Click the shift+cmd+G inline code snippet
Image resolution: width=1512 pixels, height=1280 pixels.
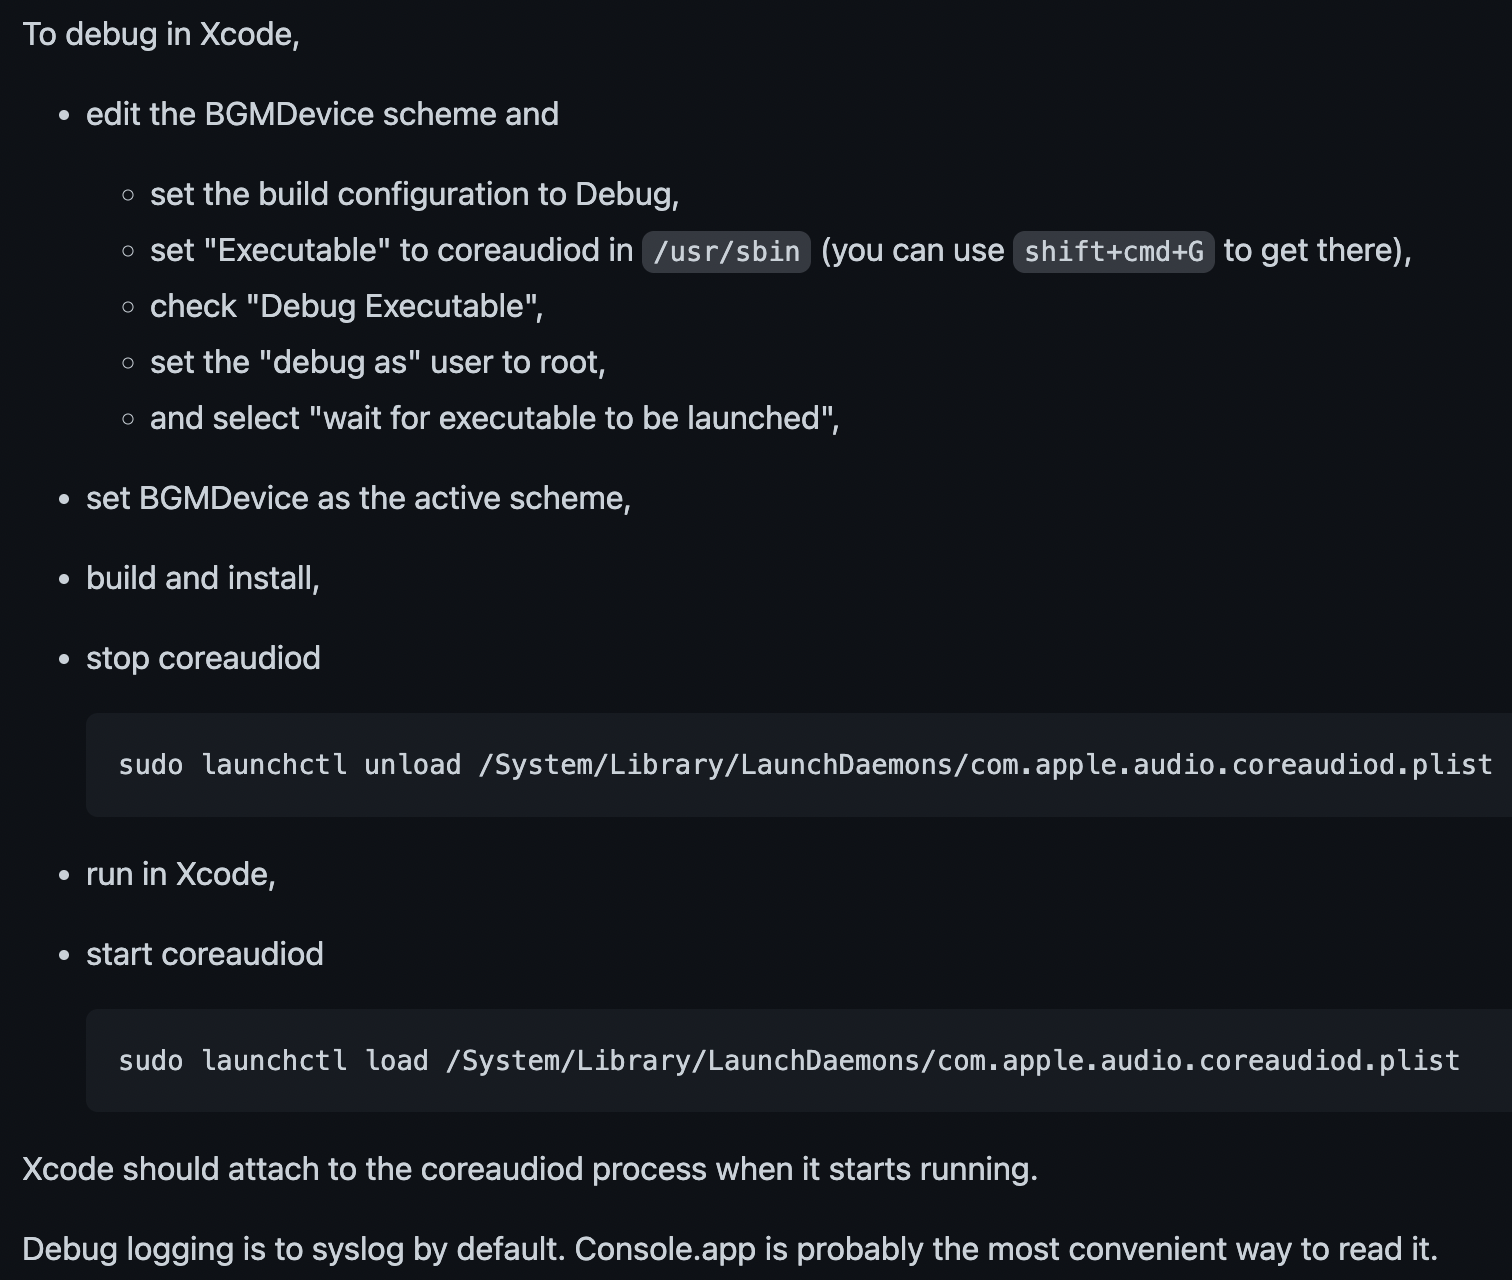(1113, 251)
